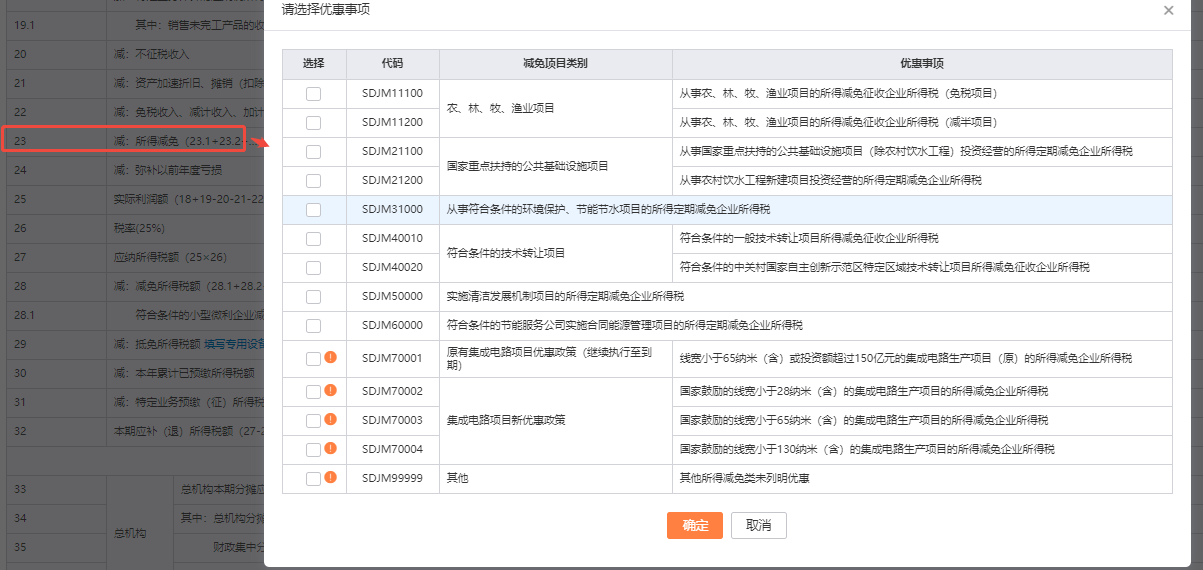Click warning icon beside SDJM70001
Screen dimensions: 1203x570
[x=330, y=358]
